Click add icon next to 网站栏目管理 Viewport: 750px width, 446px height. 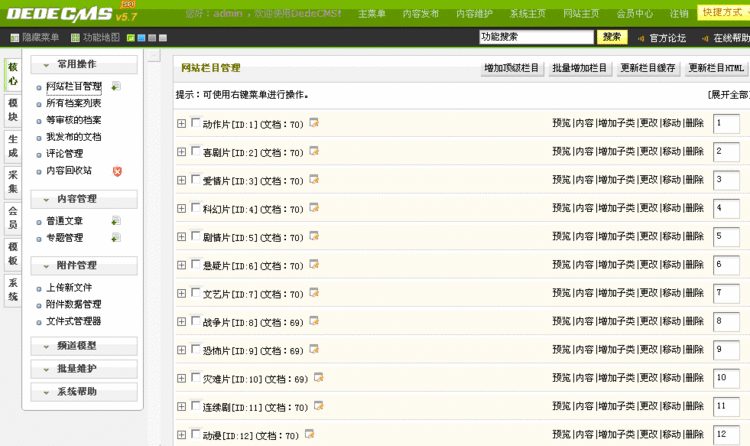(x=116, y=86)
